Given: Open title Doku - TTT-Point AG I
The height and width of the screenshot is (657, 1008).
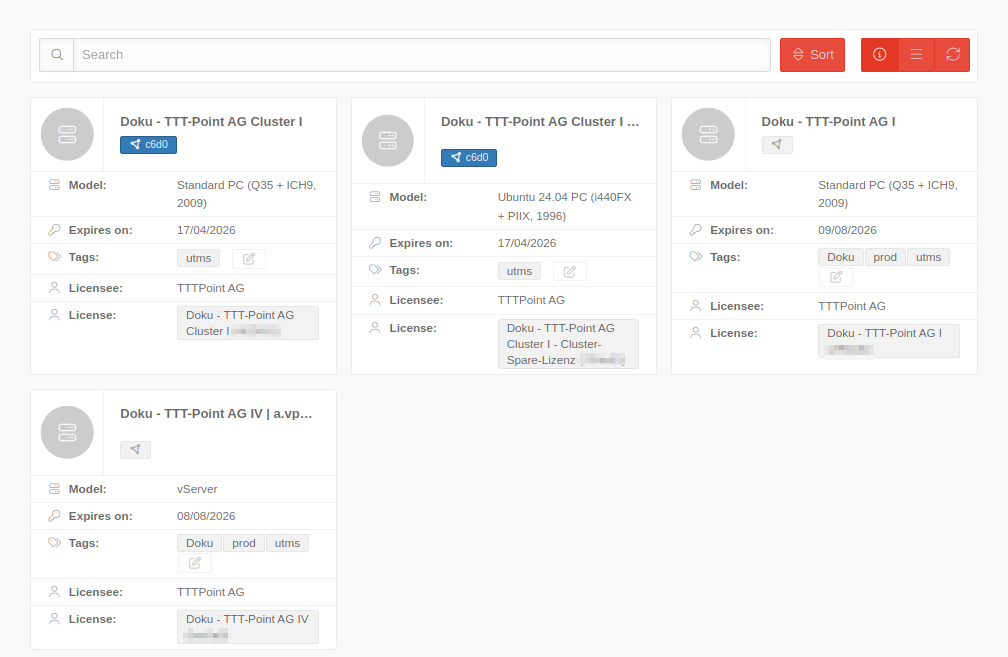Looking at the screenshot, I should 828,121.
